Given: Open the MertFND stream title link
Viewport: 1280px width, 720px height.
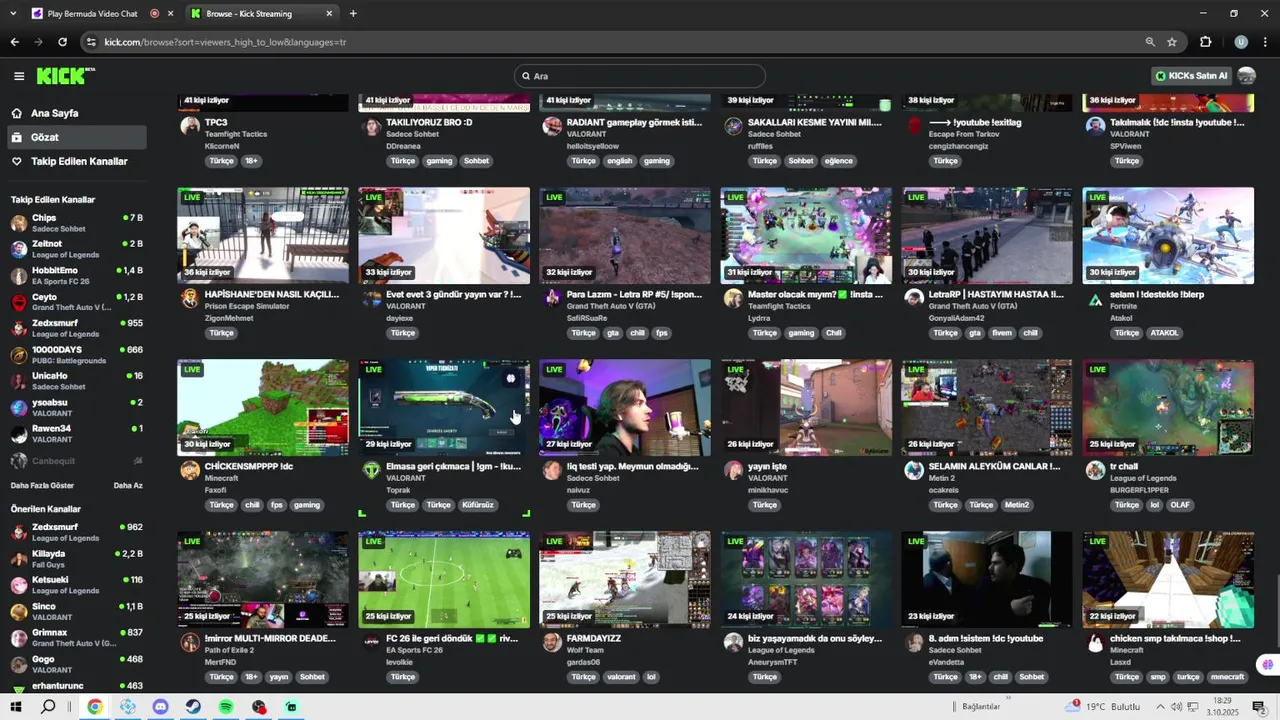Looking at the screenshot, I should pyautogui.click(x=270, y=638).
